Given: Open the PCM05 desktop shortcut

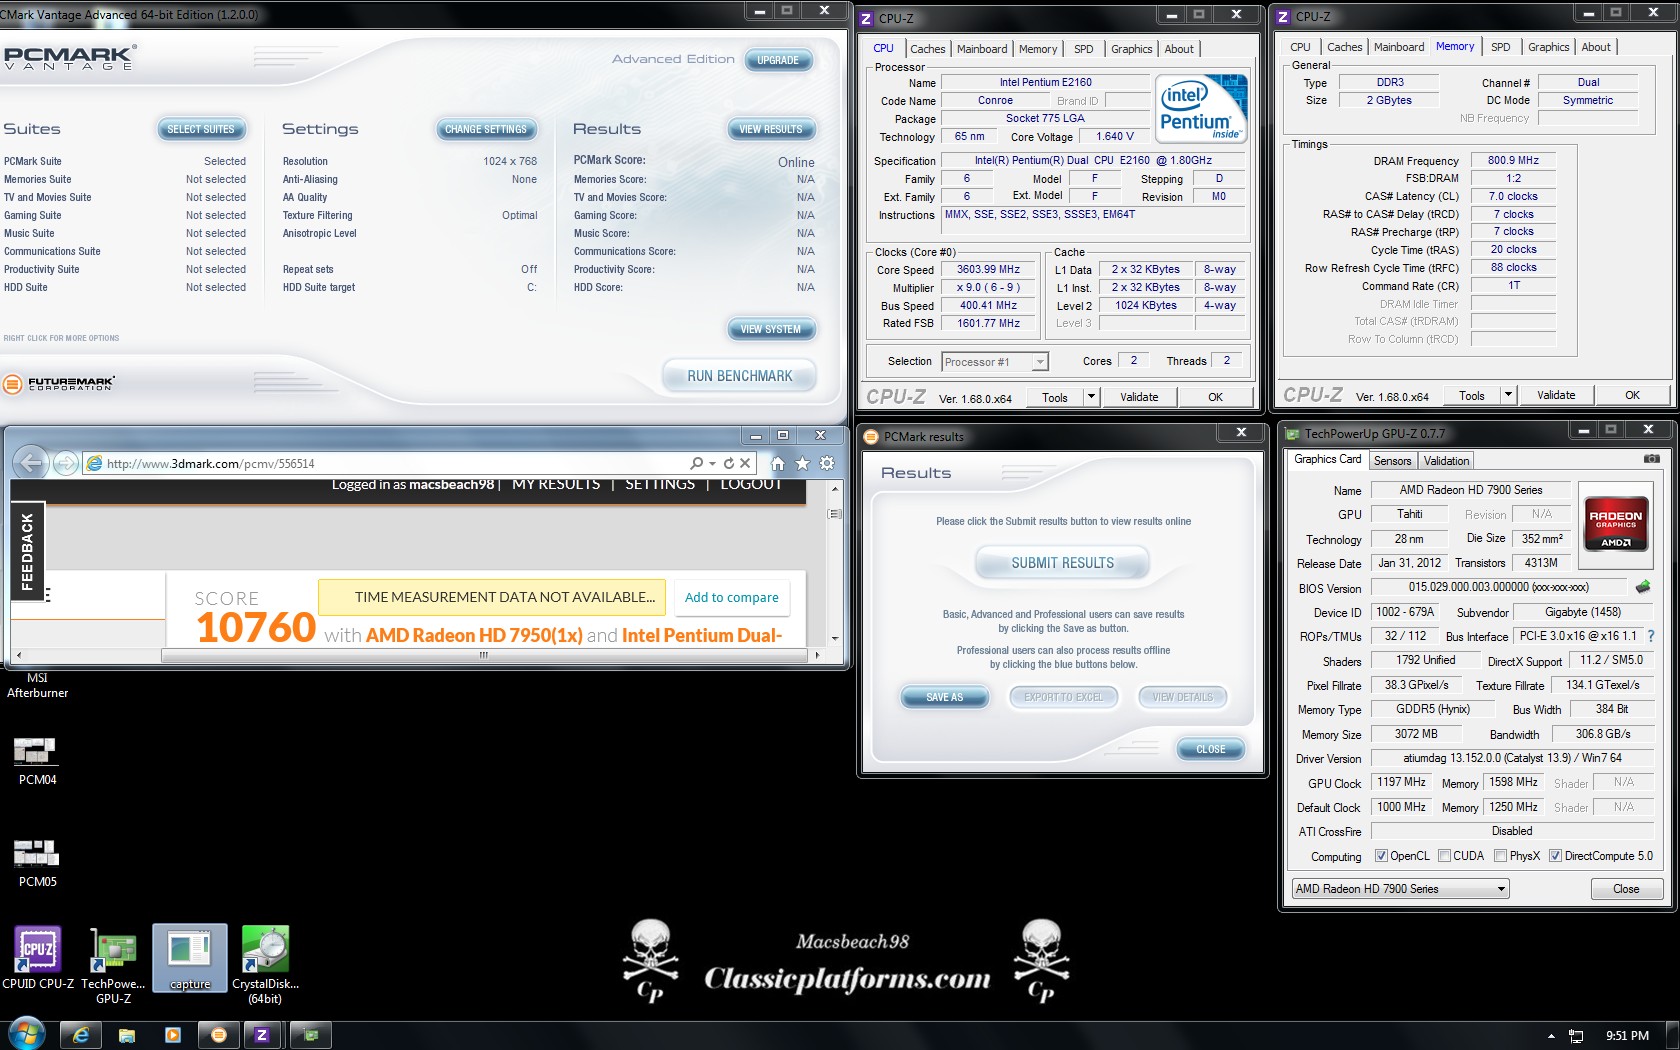Looking at the screenshot, I should pos(37,863).
